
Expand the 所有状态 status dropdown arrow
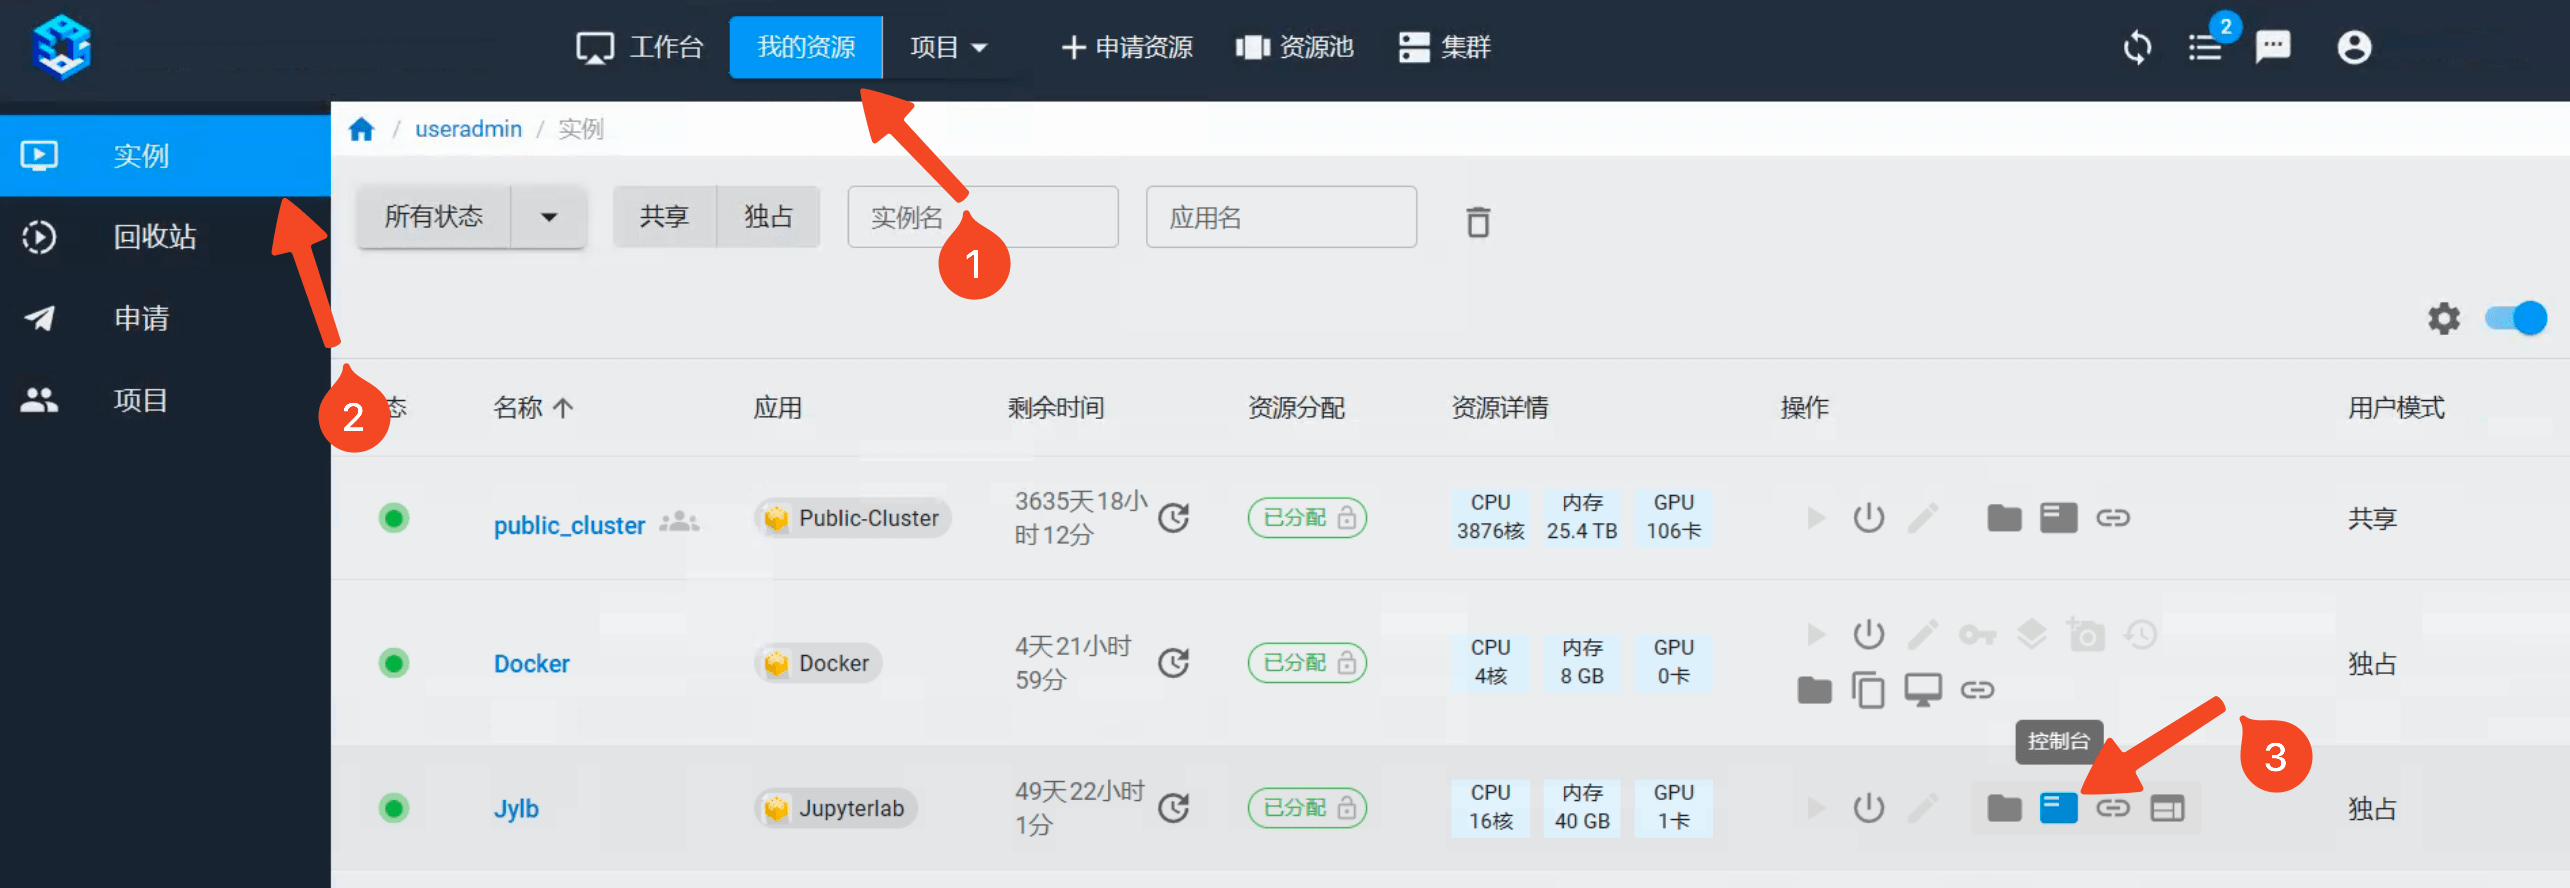548,216
